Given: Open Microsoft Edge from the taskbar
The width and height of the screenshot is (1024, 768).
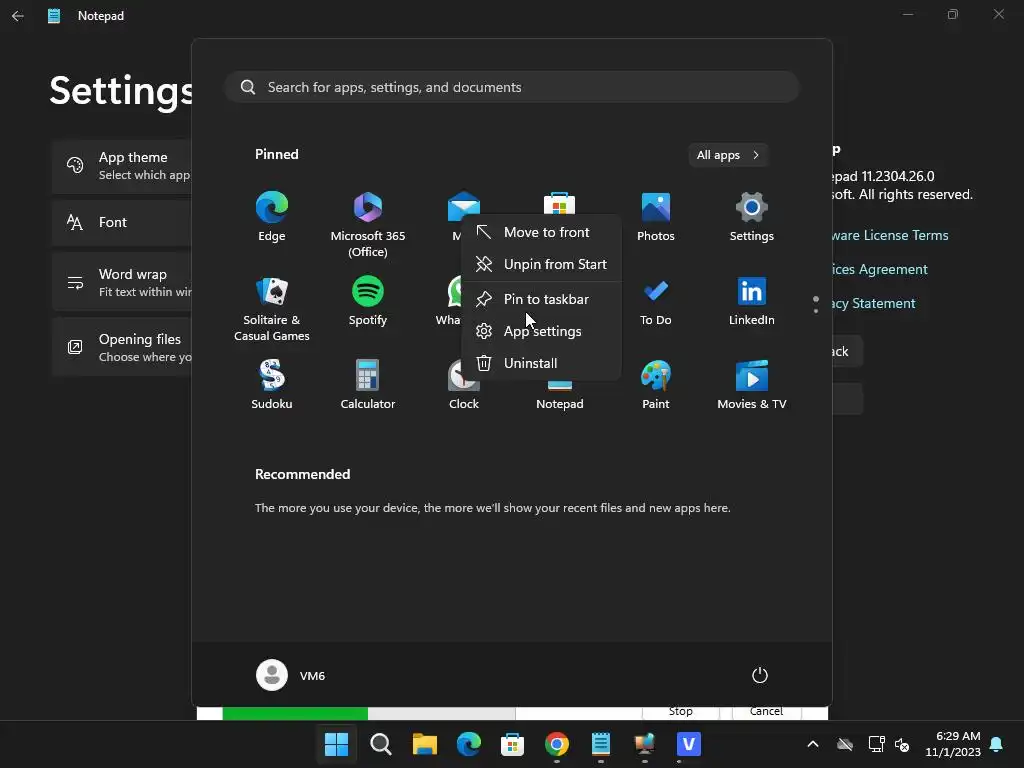Looking at the screenshot, I should coord(468,744).
